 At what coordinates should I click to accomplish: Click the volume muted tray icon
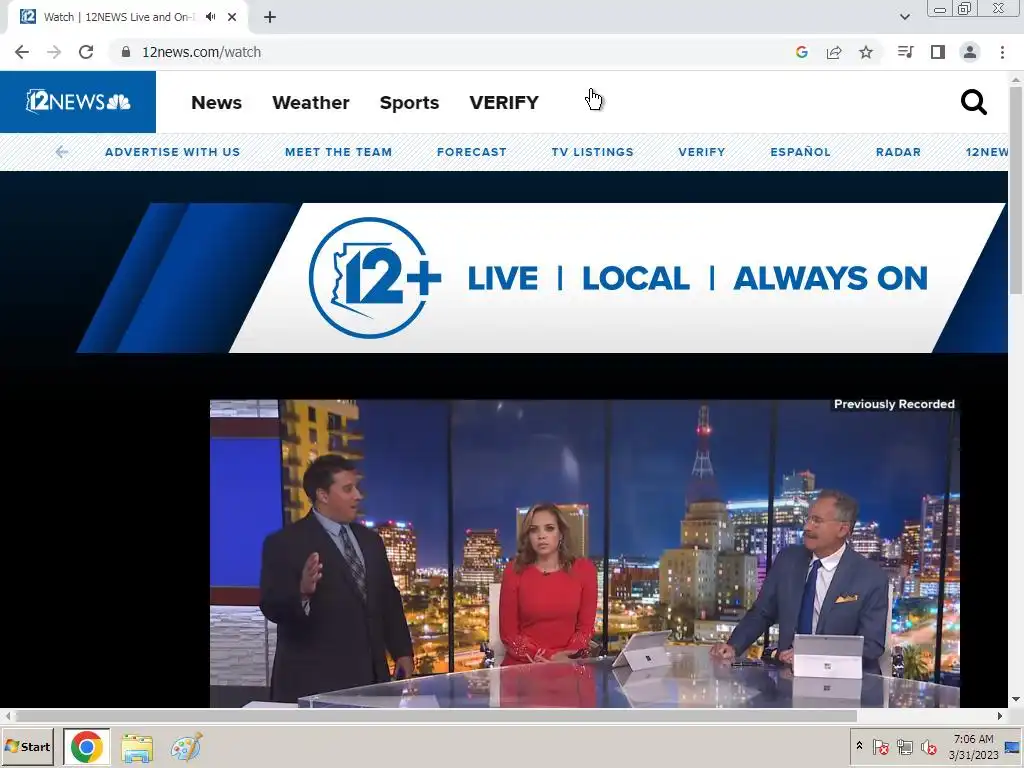point(928,746)
